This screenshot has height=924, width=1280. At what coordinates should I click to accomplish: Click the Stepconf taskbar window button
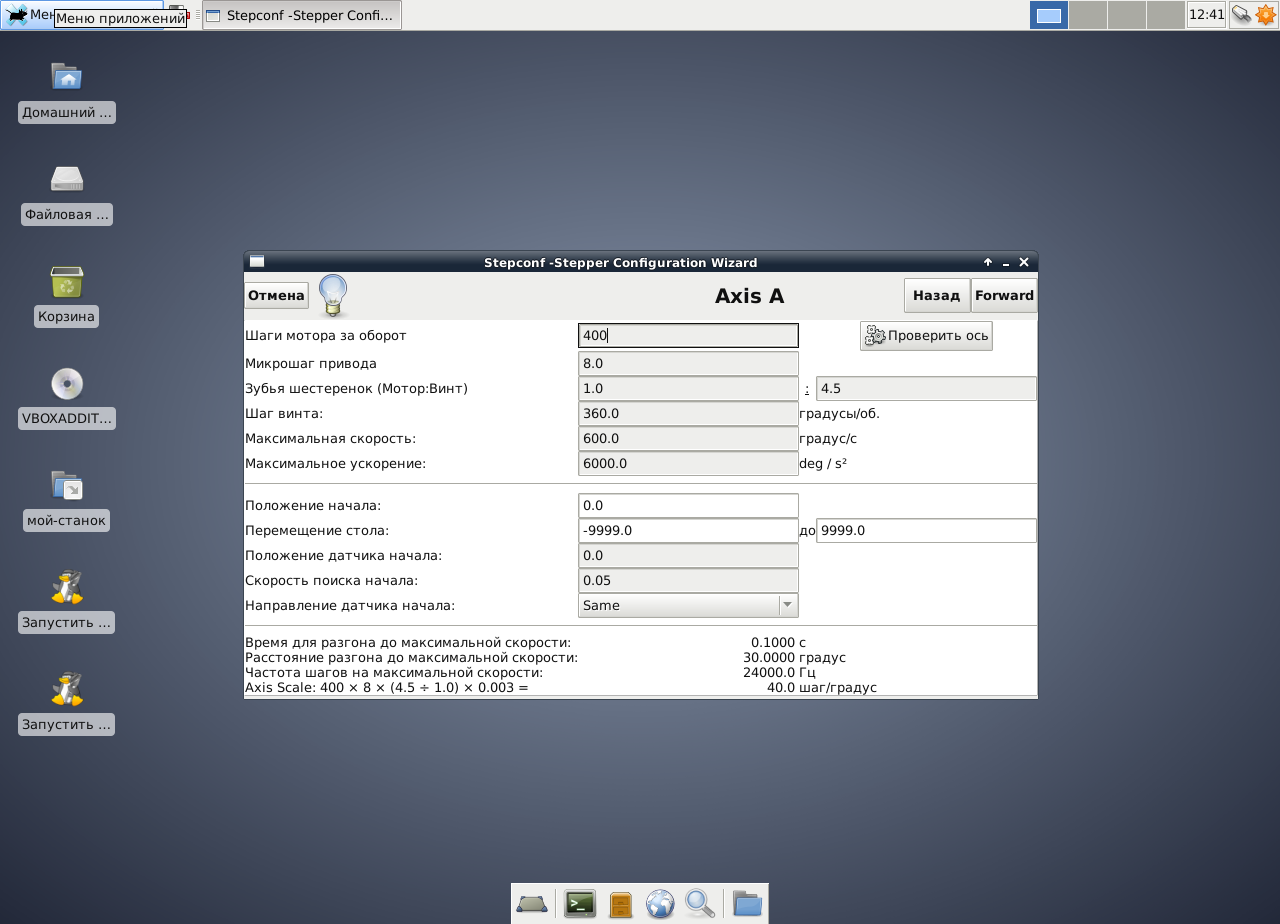302,15
